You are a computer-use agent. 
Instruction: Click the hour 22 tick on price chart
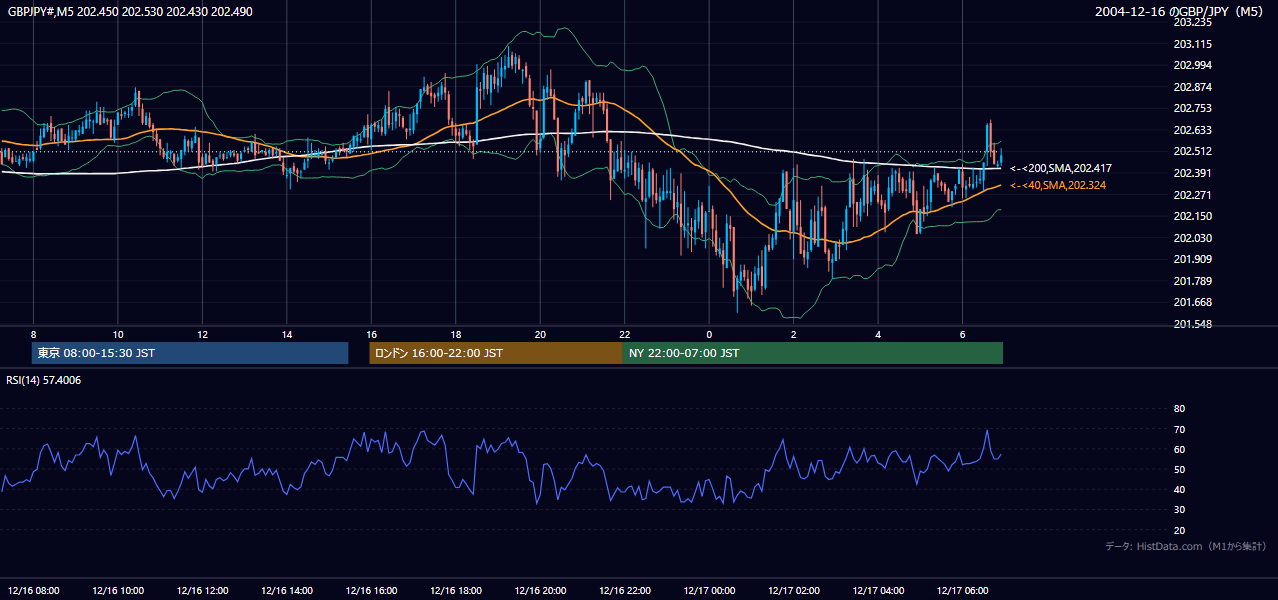625,334
